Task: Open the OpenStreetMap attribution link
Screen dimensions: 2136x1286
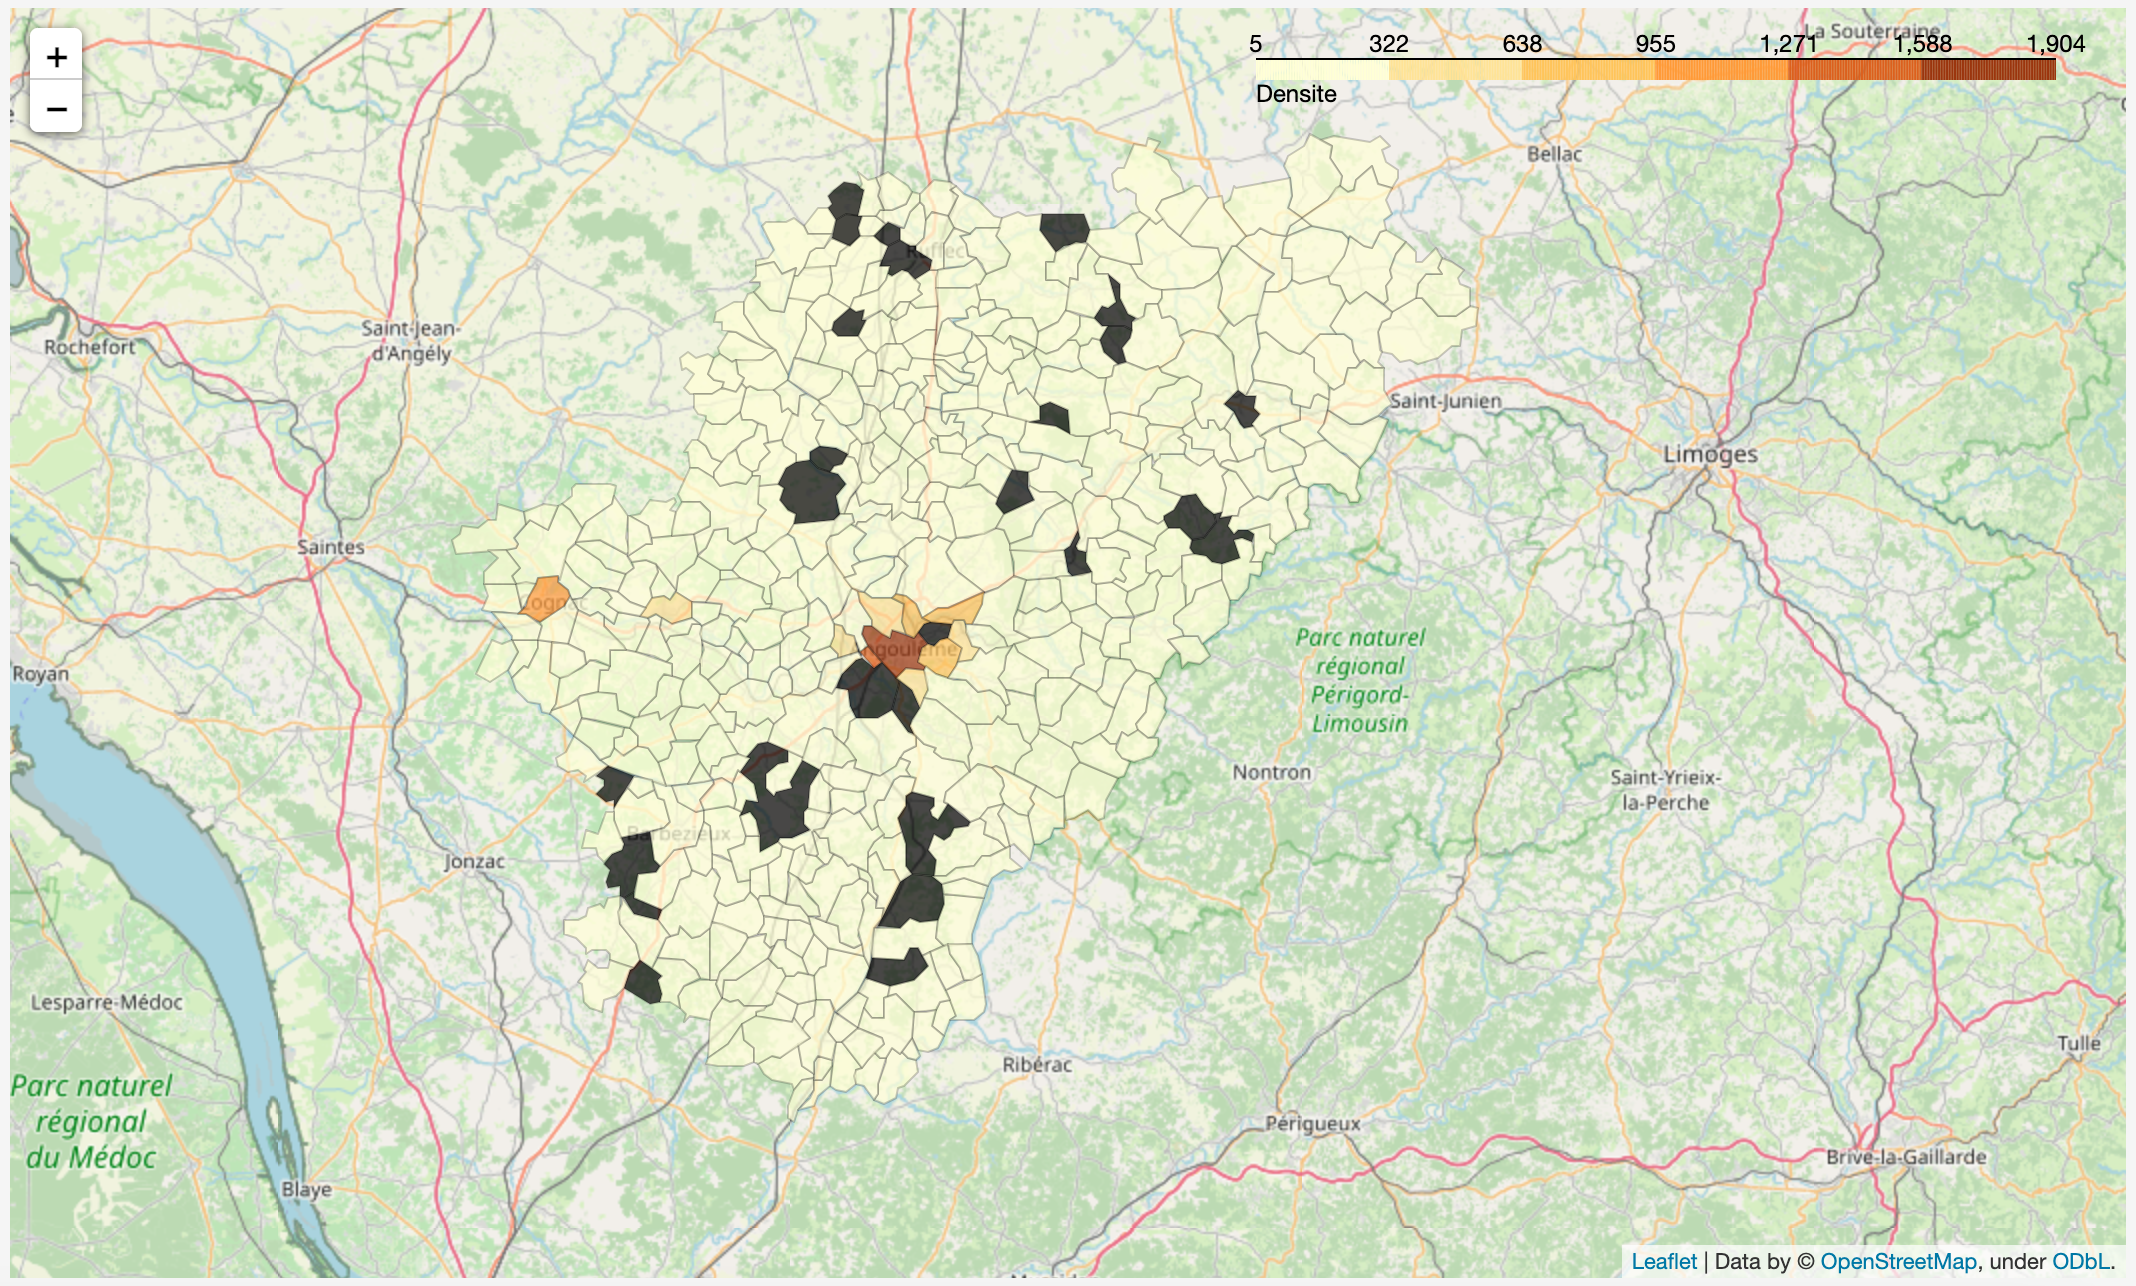Action: pos(1898,1261)
